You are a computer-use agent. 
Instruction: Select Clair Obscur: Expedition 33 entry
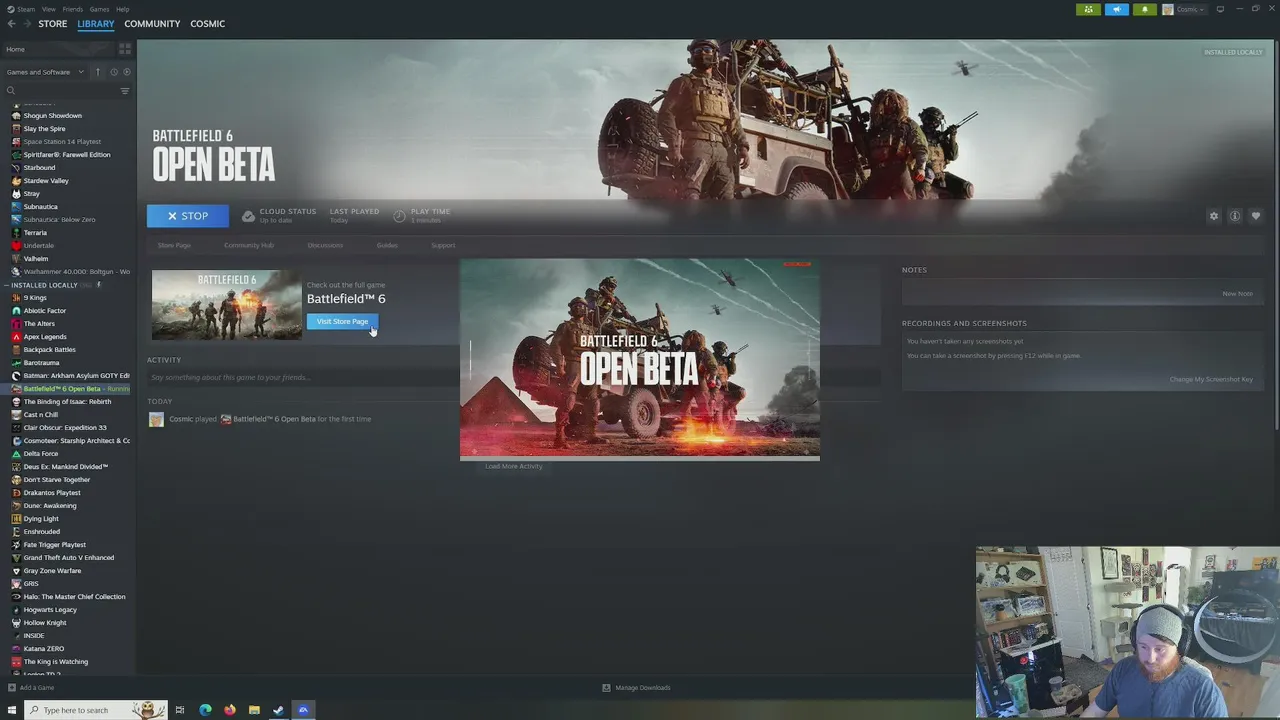point(65,428)
